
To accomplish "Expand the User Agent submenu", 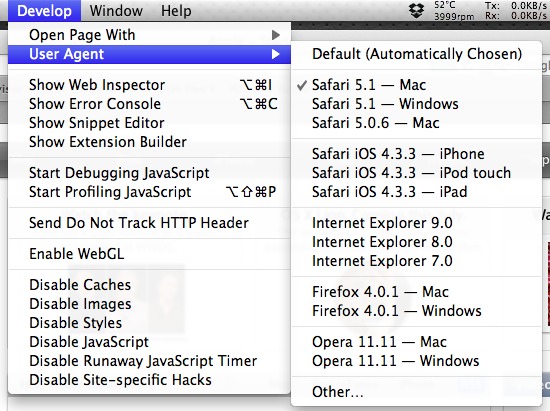I will click(x=149, y=54).
